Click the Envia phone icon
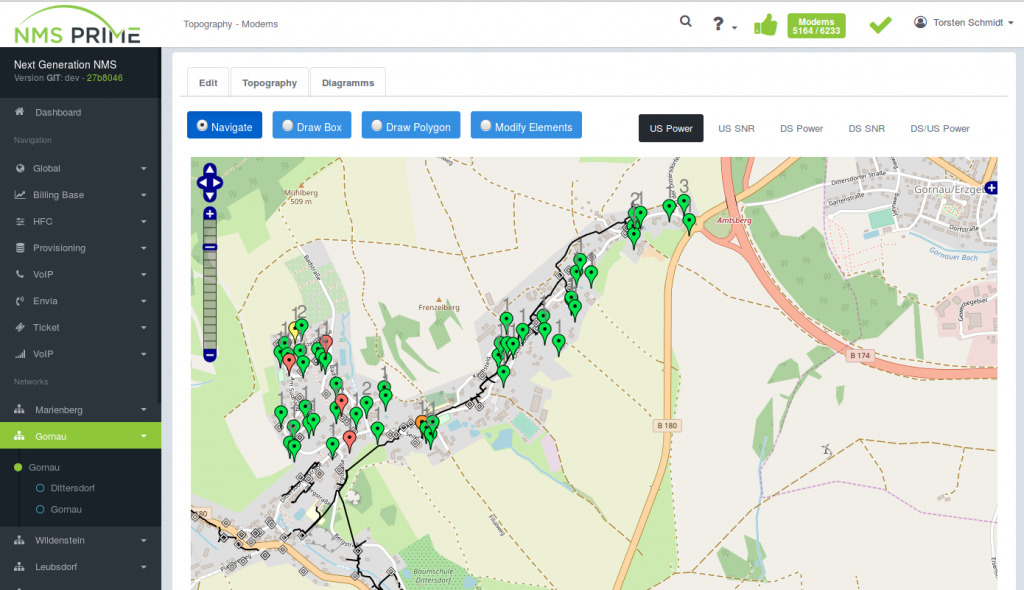Viewport: 1024px width, 590px height. point(20,301)
